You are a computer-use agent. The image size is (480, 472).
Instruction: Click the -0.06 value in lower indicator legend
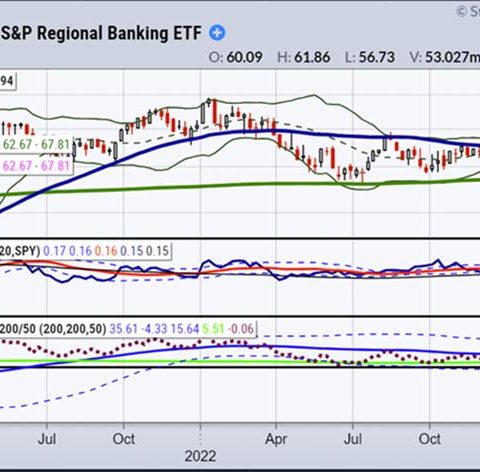tap(241, 329)
